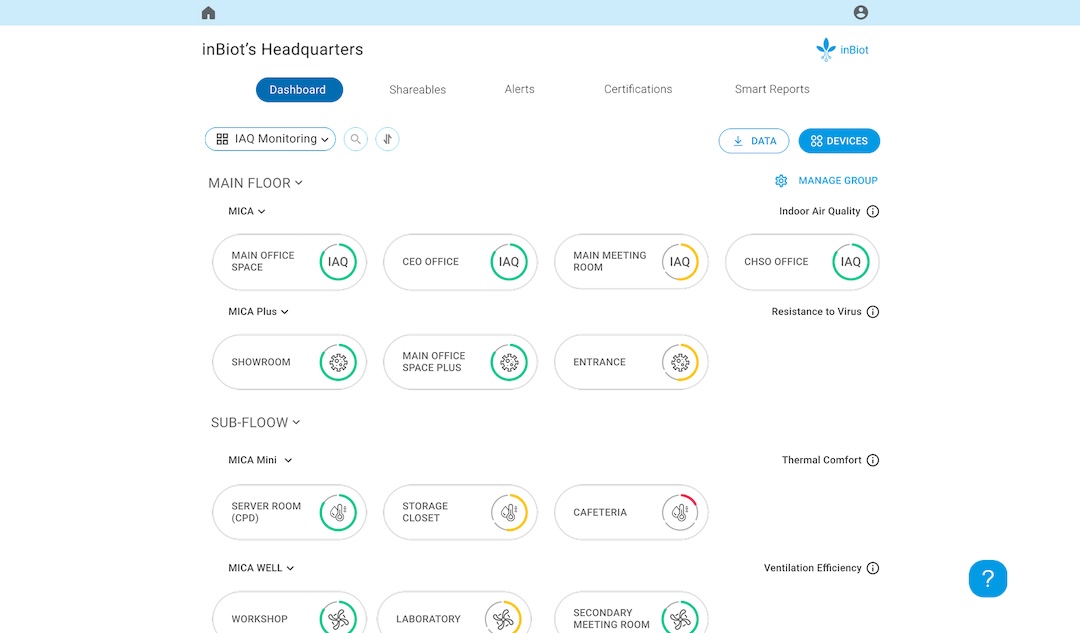The image size is (1080, 633).
Task: Click the inBiot's Headquarters title
Action: pos(282,50)
